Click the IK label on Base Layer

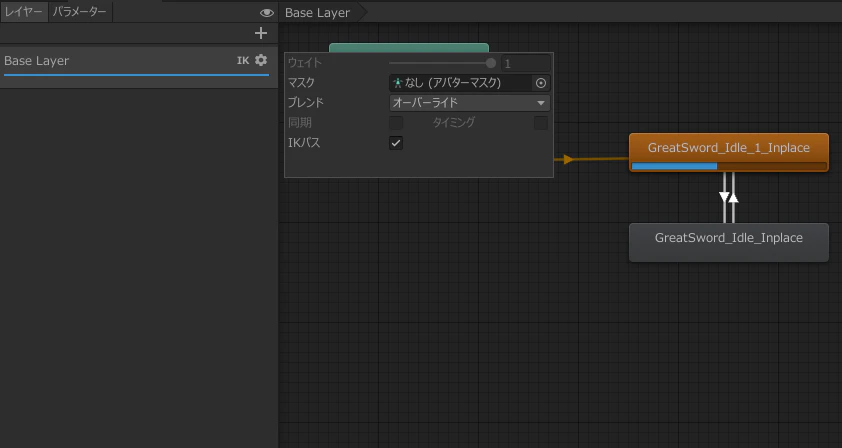tap(243, 61)
